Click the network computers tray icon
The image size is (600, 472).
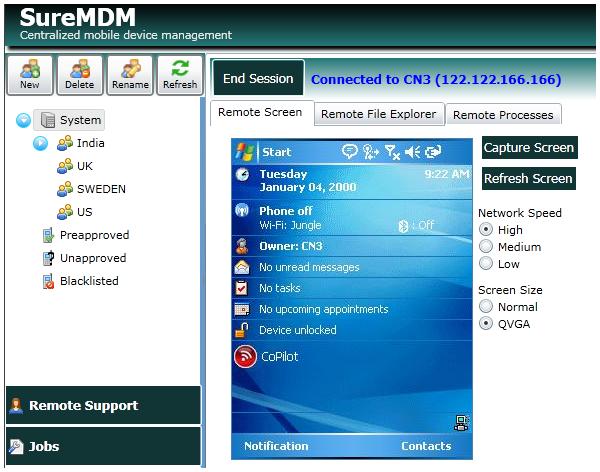[461, 423]
